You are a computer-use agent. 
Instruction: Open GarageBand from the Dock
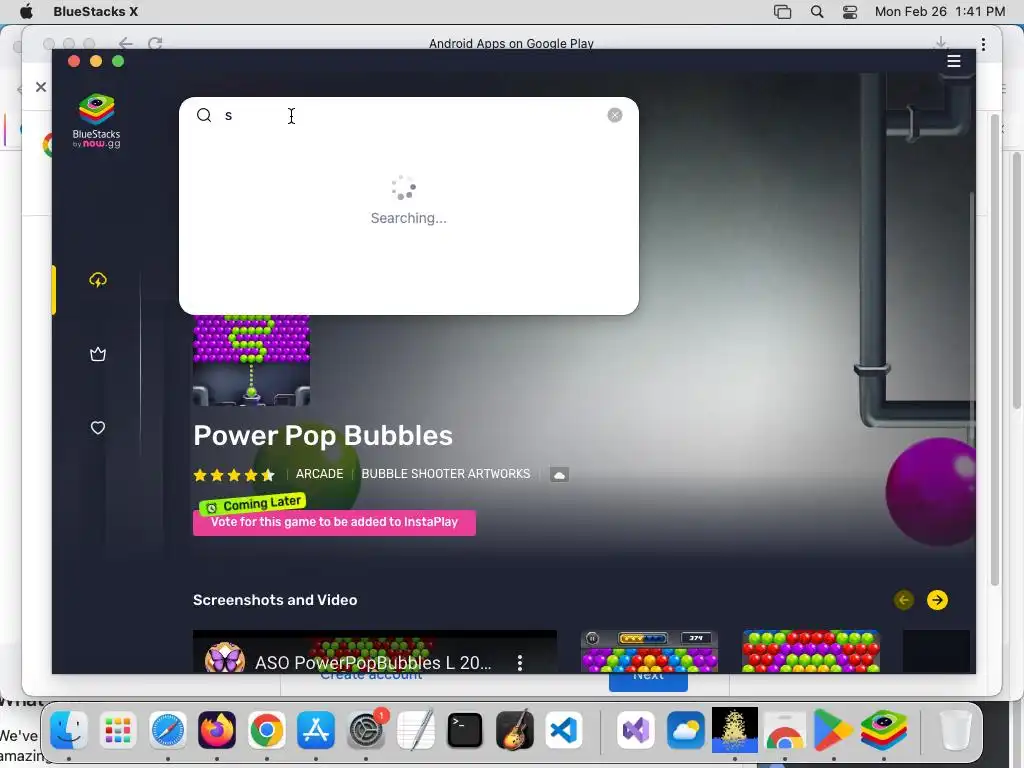tap(515, 730)
